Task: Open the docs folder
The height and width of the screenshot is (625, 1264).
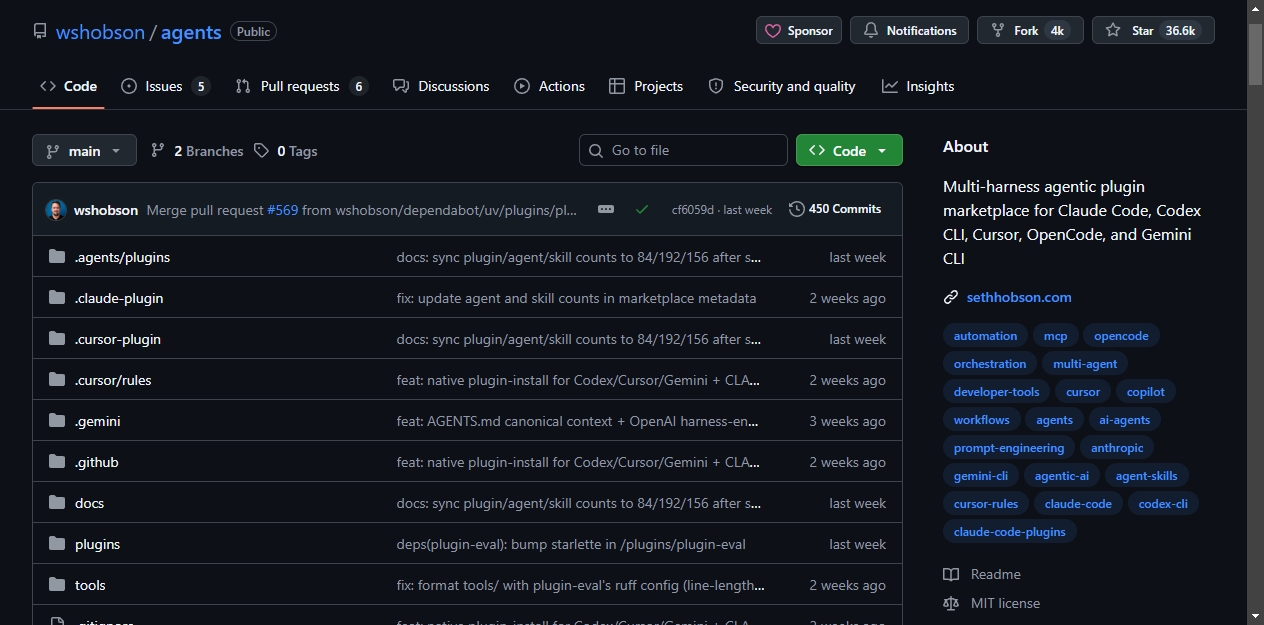Action: tap(89, 503)
